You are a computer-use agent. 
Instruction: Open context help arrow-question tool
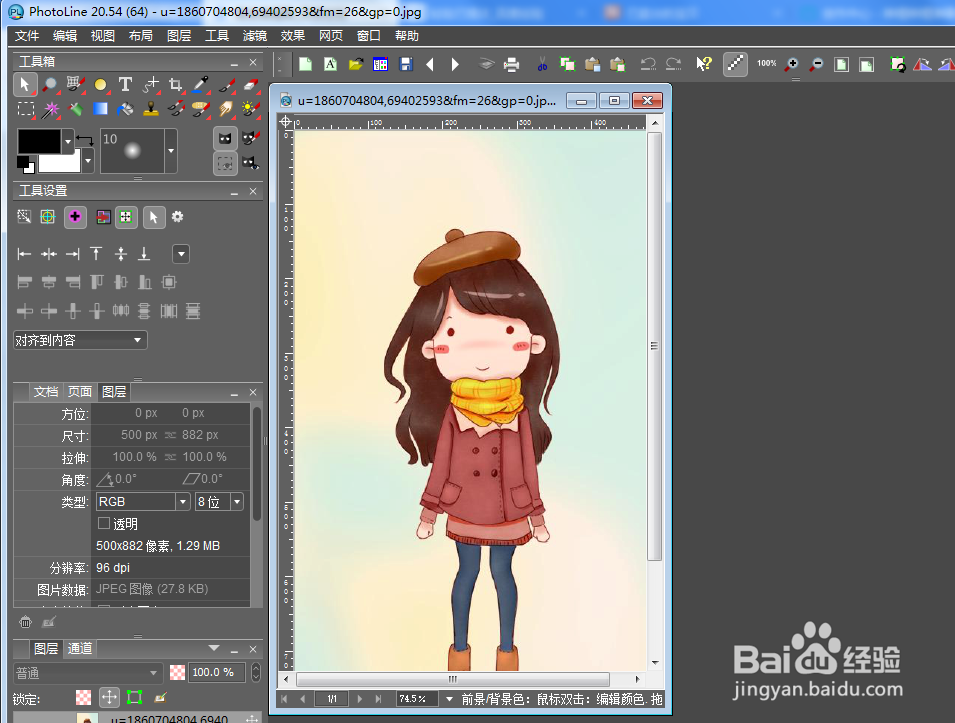click(x=704, y=64)
